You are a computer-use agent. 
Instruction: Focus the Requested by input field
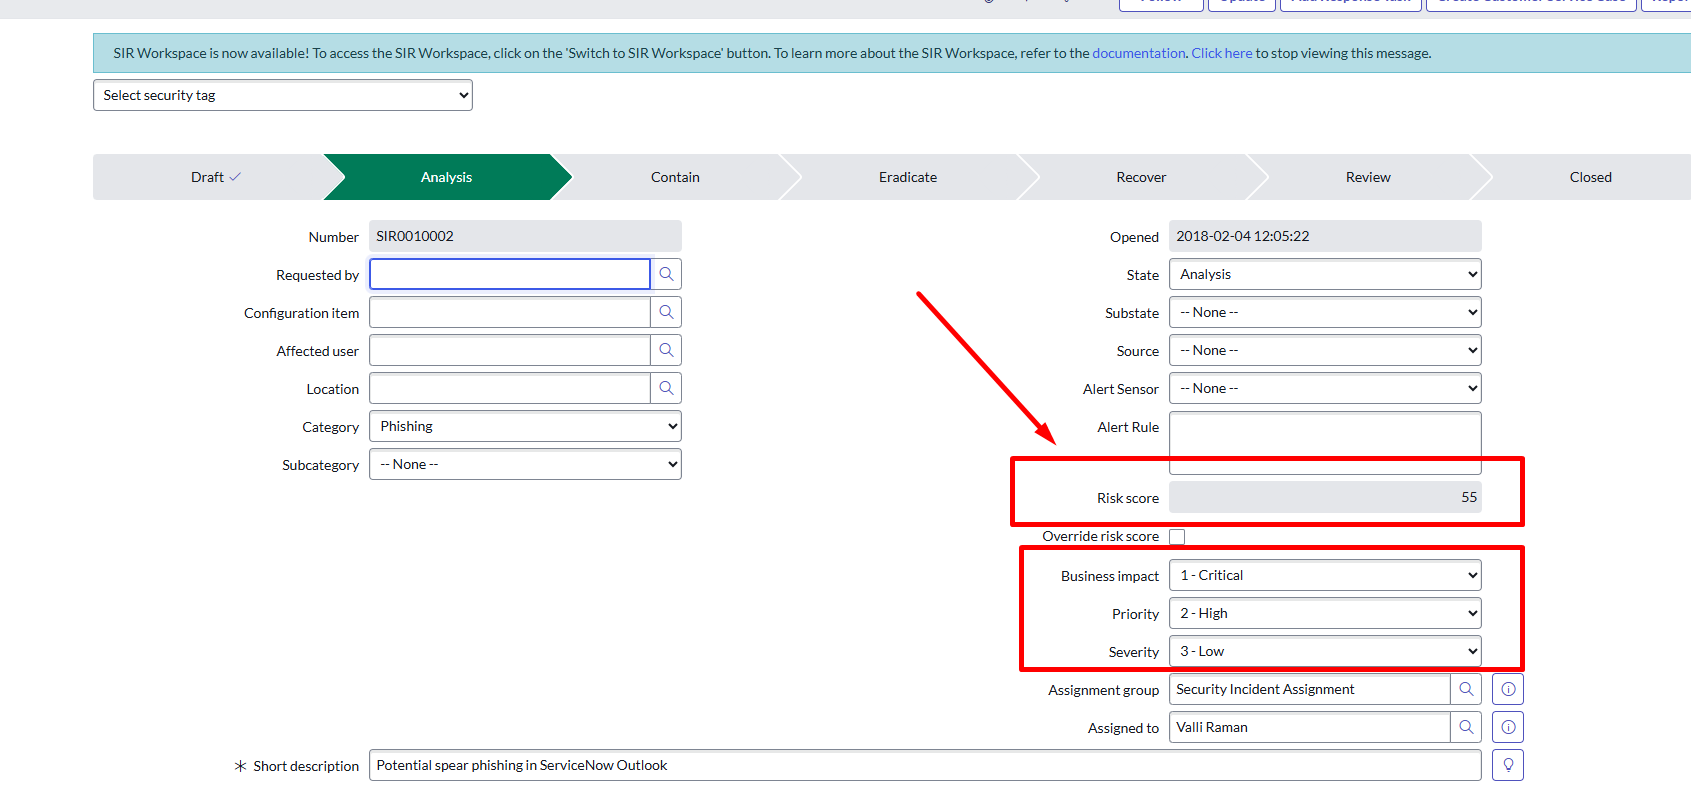click(510, 274)
